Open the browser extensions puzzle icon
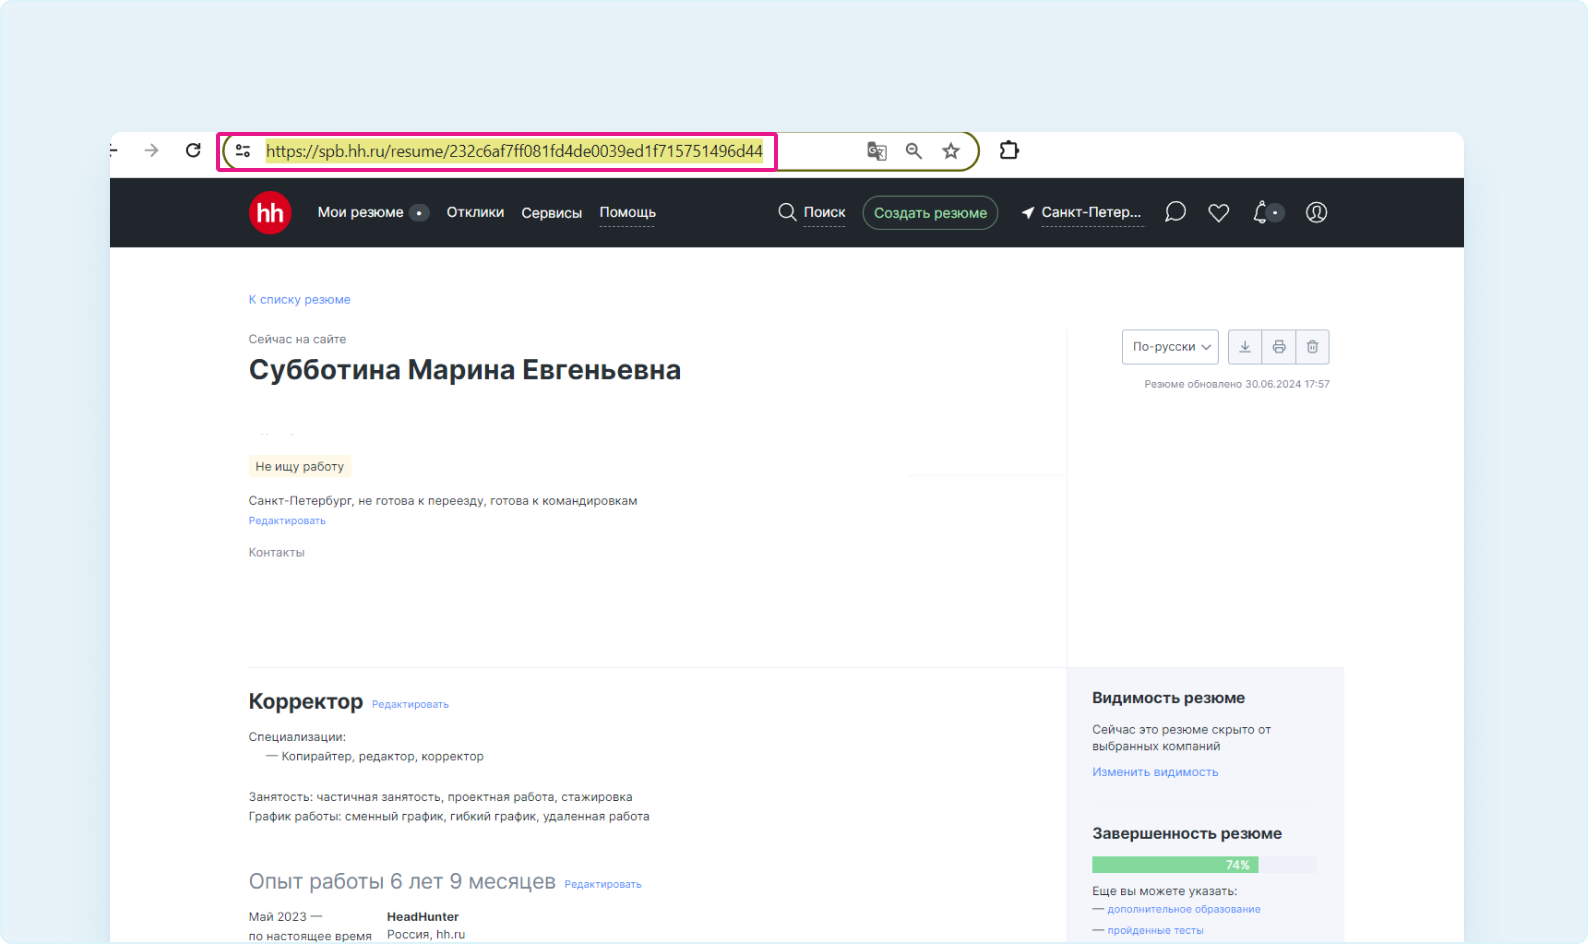Viewport: 1588px width, 944px height. 1009,150
